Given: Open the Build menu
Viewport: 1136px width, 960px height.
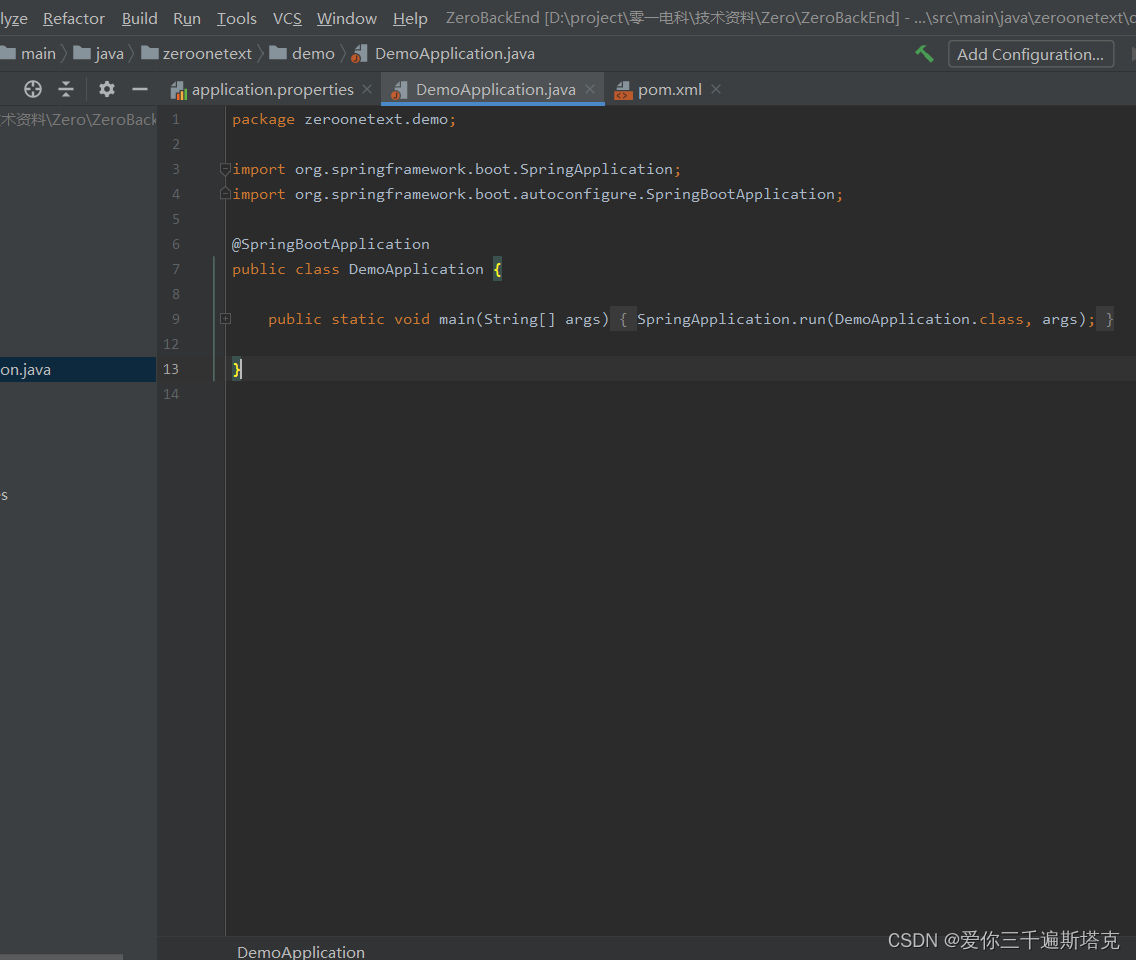Looking at the screenshot, I should (139, 18).
